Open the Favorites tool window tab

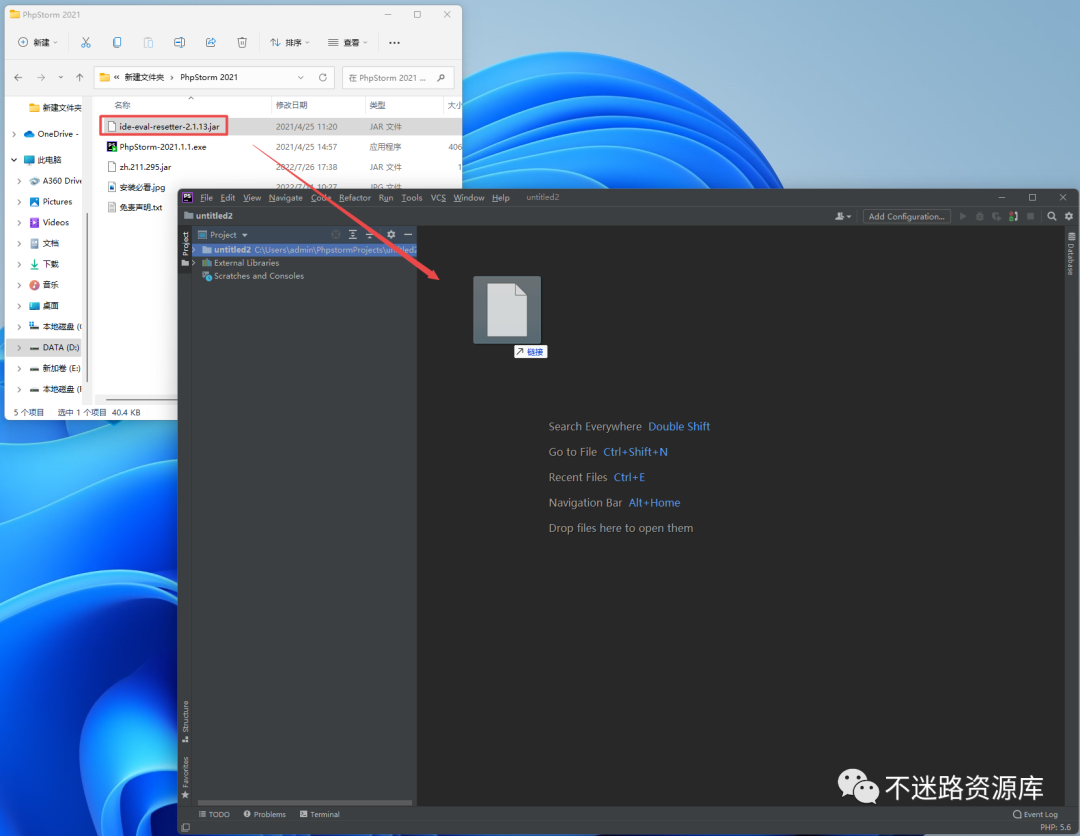(185, 777)
